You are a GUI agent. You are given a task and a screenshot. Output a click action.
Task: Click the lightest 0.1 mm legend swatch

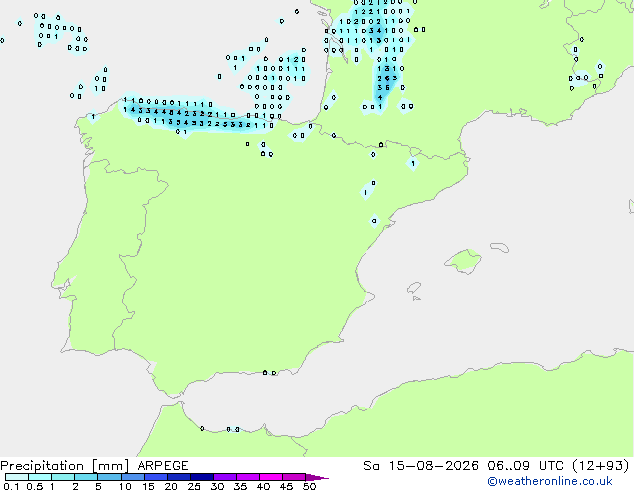17,477
